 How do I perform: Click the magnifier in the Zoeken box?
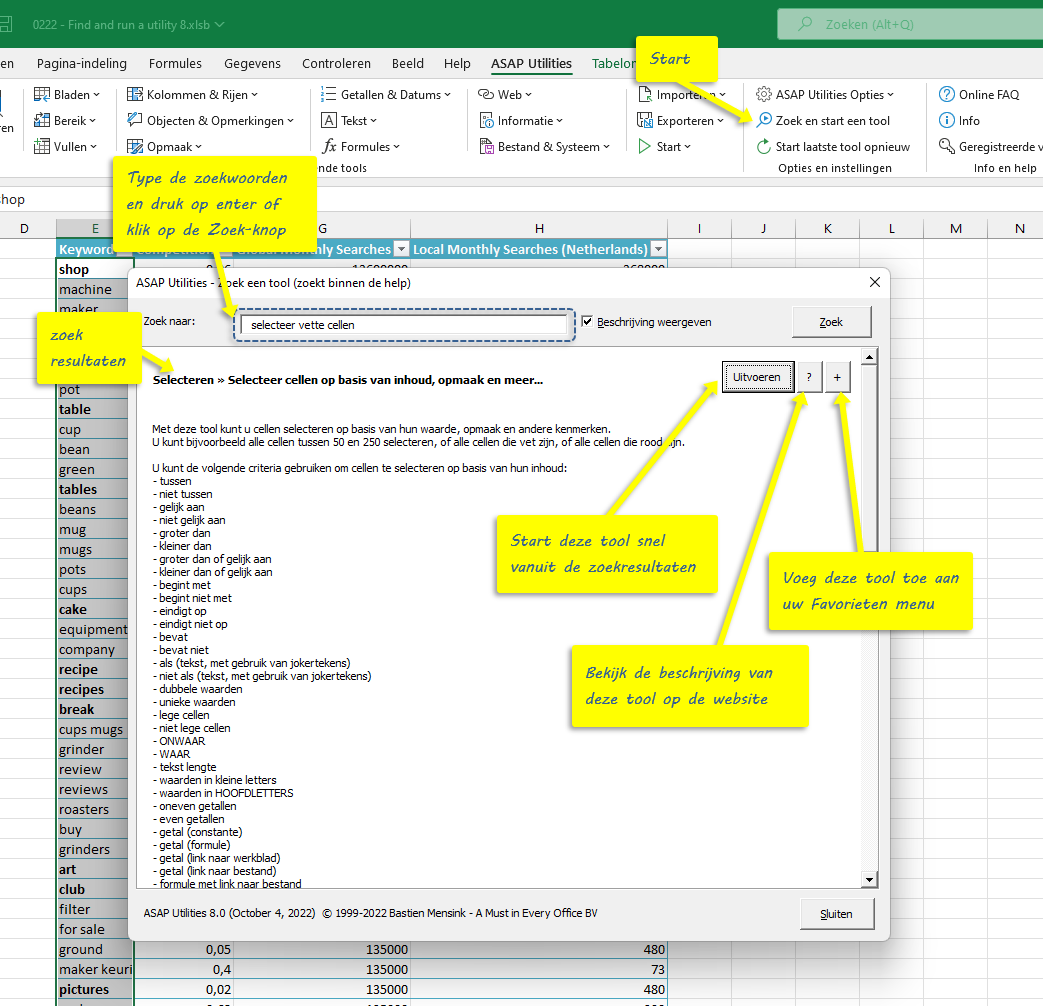(x=805, y=24)
